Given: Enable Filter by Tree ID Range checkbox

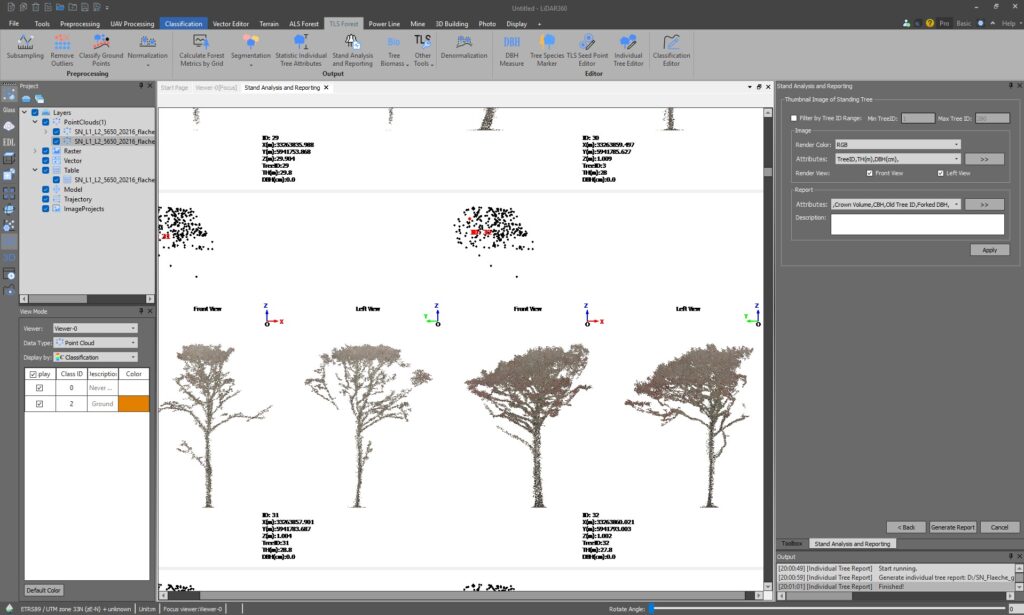Looking at the screenshot, I should 794,118.
